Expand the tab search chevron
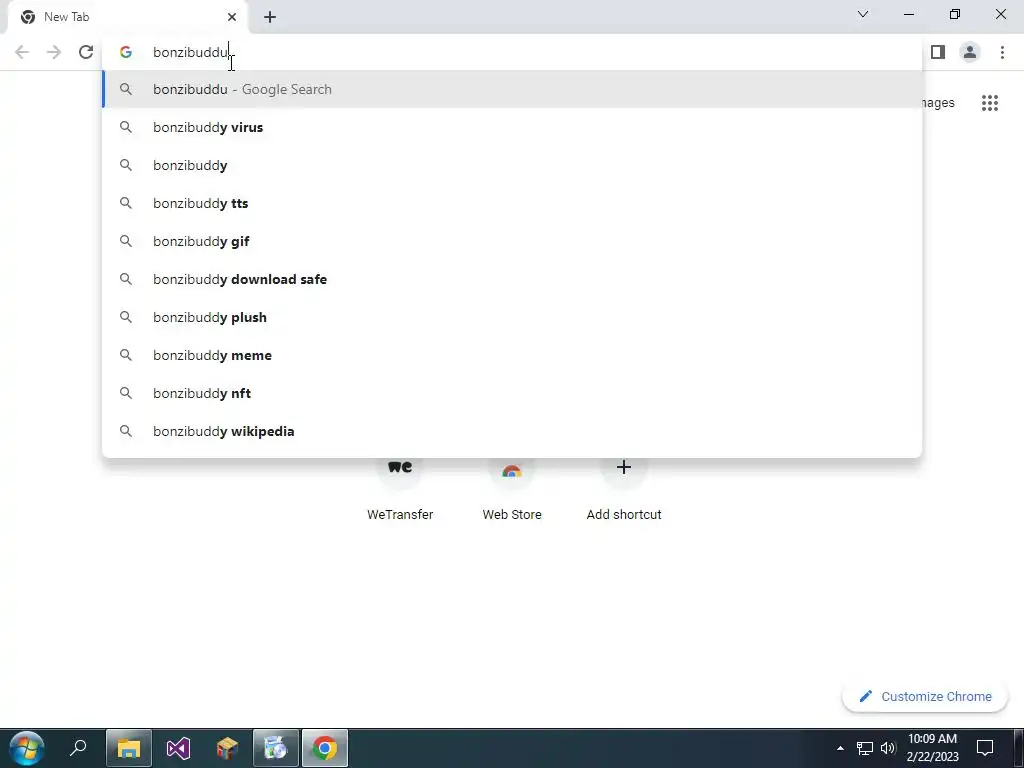The width and height of the screenshot is (1024, 768). (x=863, y=14)
